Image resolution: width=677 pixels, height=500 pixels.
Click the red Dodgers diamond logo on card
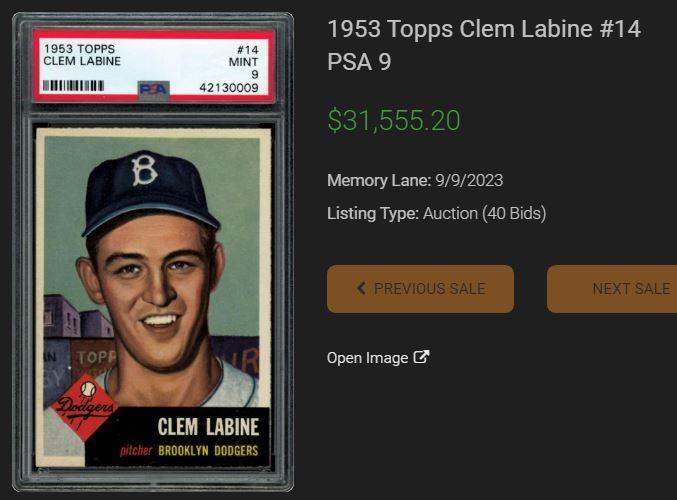pos(84,405)
